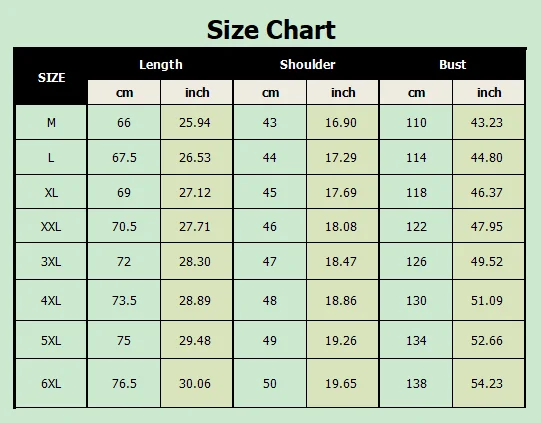Select the 6XL size row label
Viewport: 541px width, 423px height.
(x=51, y=383)
